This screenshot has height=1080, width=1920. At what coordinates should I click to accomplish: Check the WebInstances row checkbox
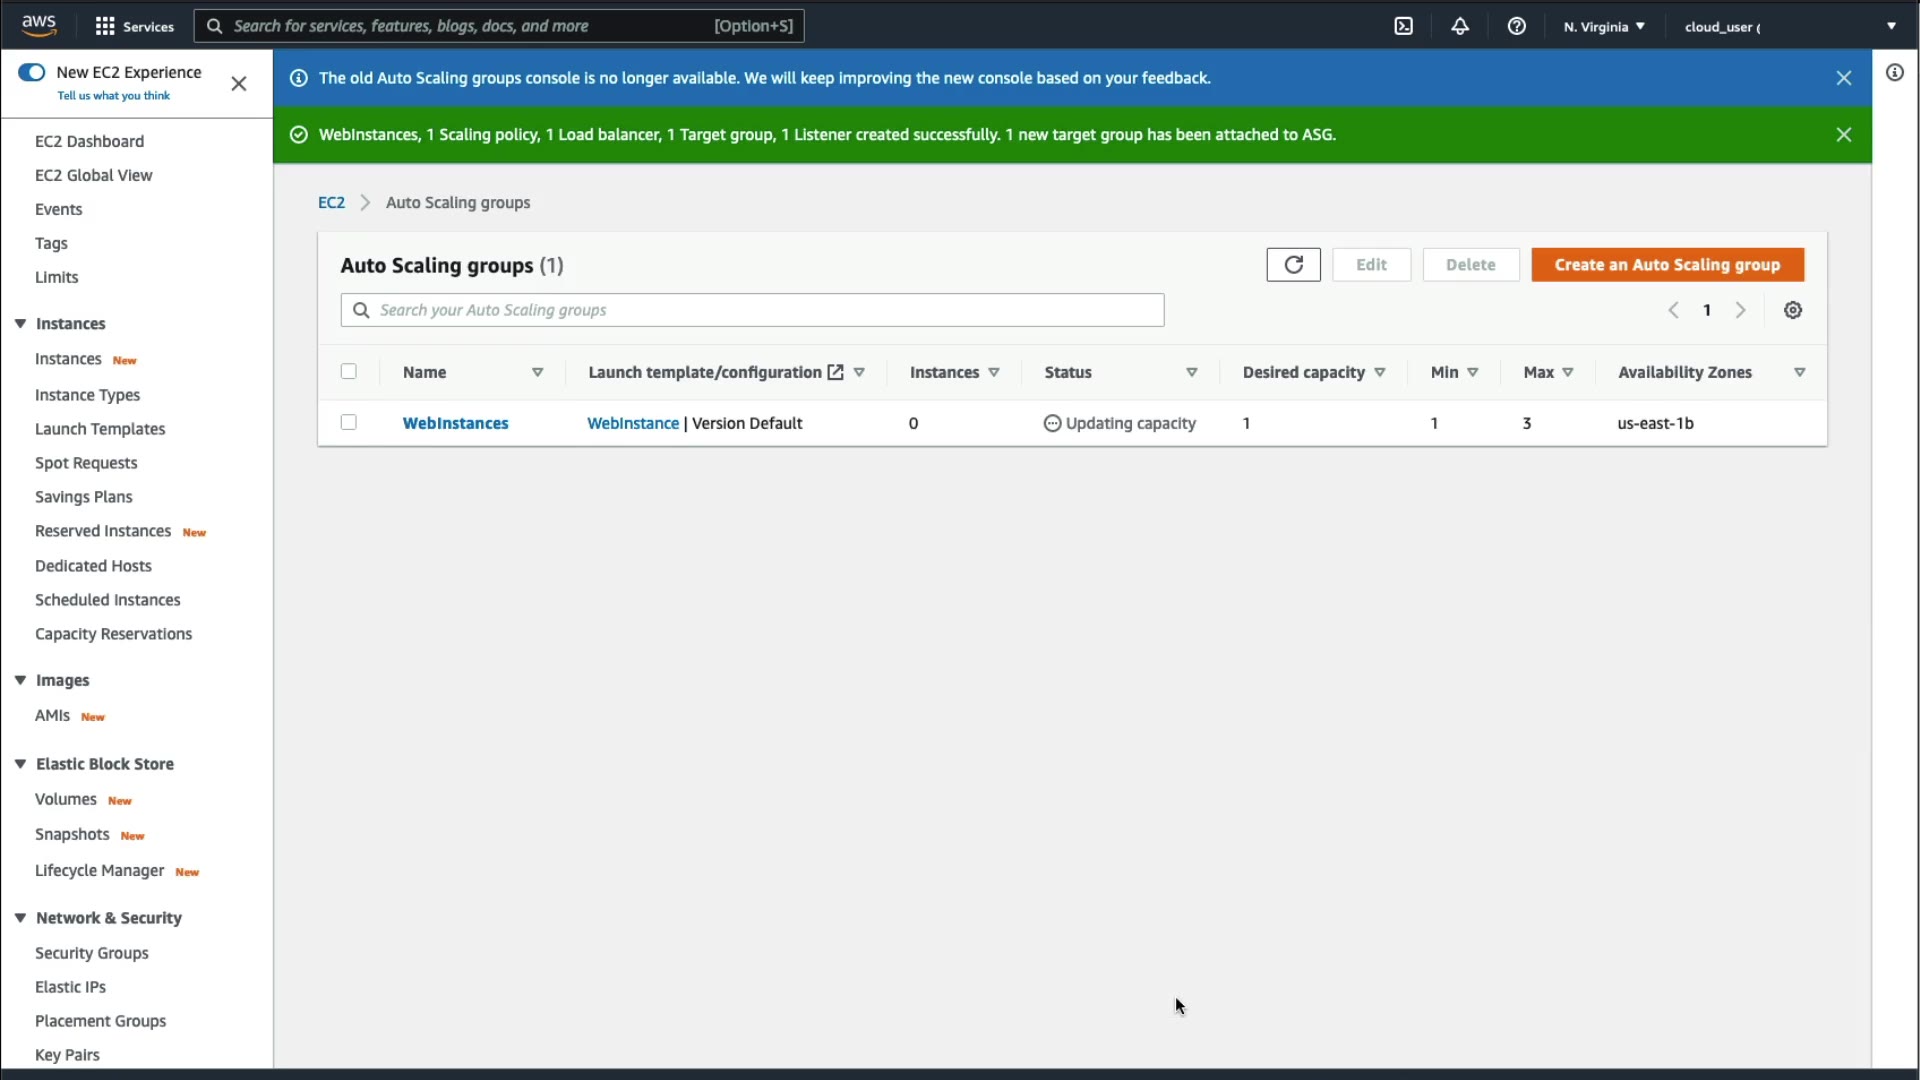click(x=348, y=422)
